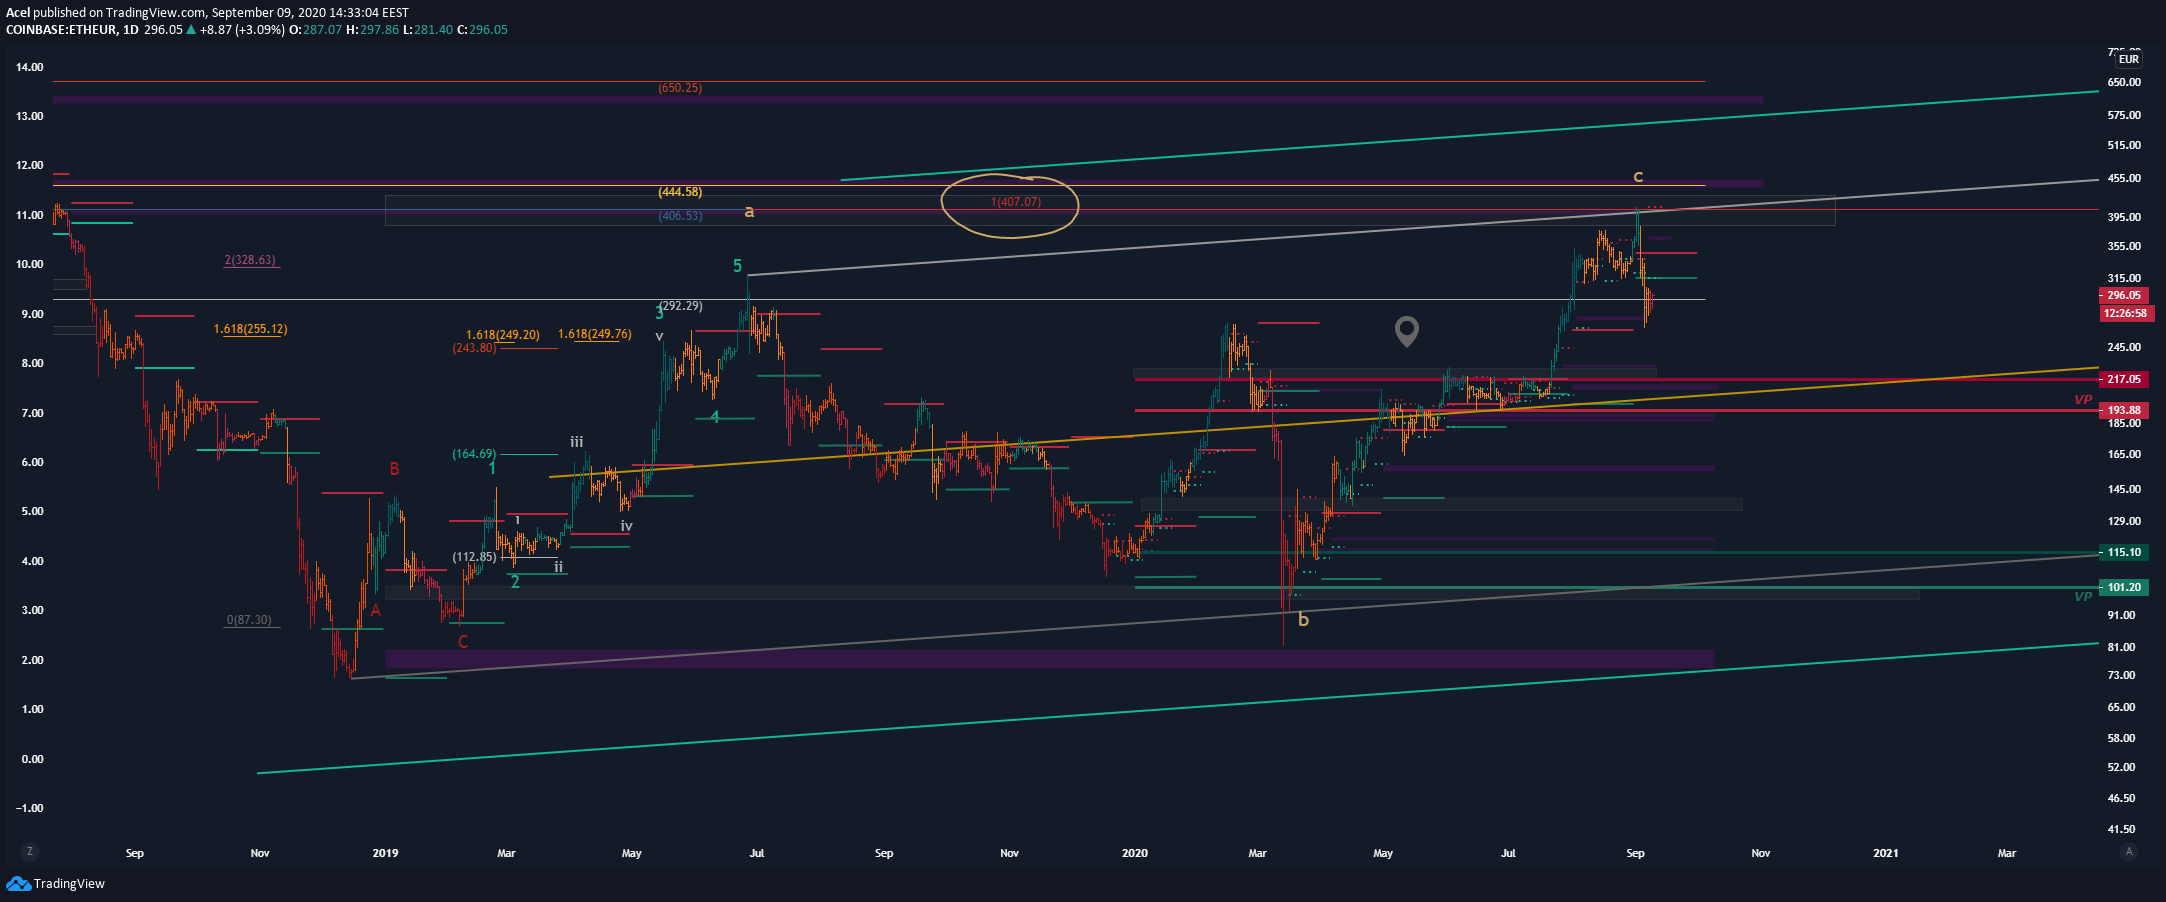This screenshot has height=902, width=2166.
Task: Select the (406.53) level label
Action: tap(680, 216)
